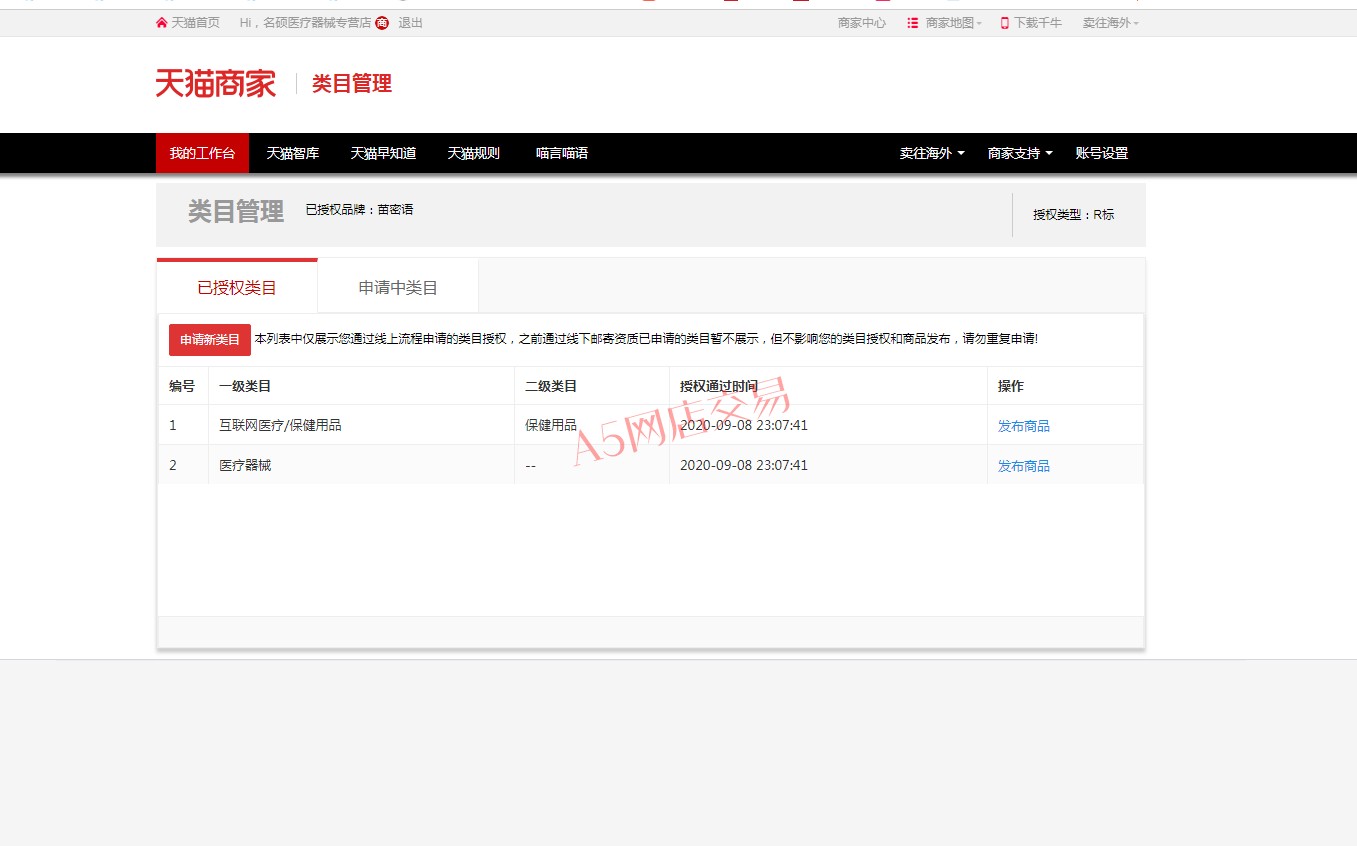Open 喵言喵语 menu item
1357x846 pixels.
pos(562,153)
